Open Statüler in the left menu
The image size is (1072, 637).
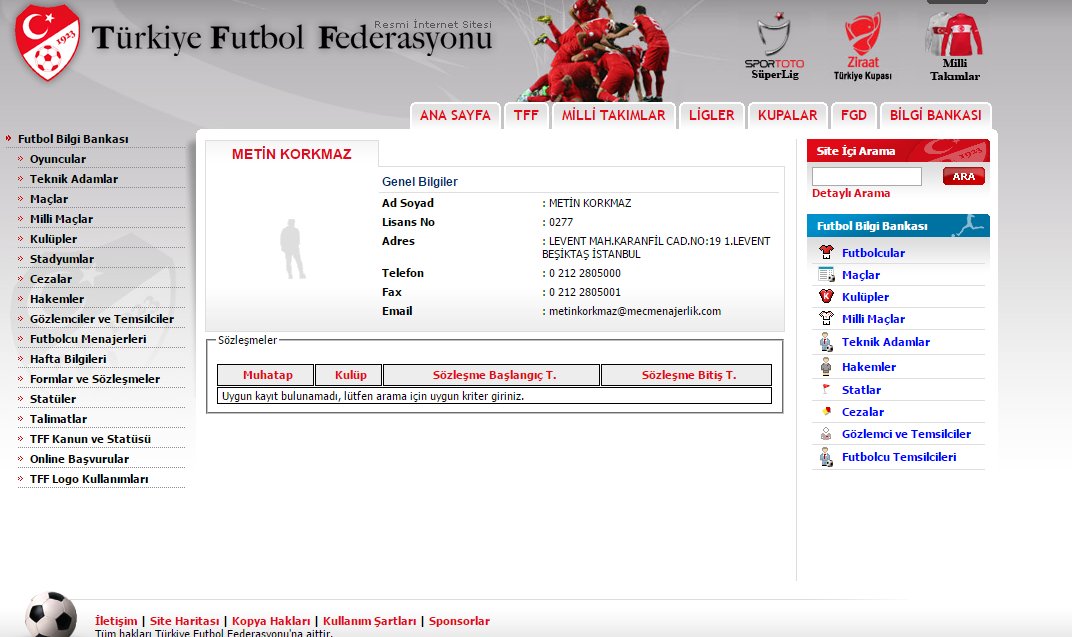53,398
